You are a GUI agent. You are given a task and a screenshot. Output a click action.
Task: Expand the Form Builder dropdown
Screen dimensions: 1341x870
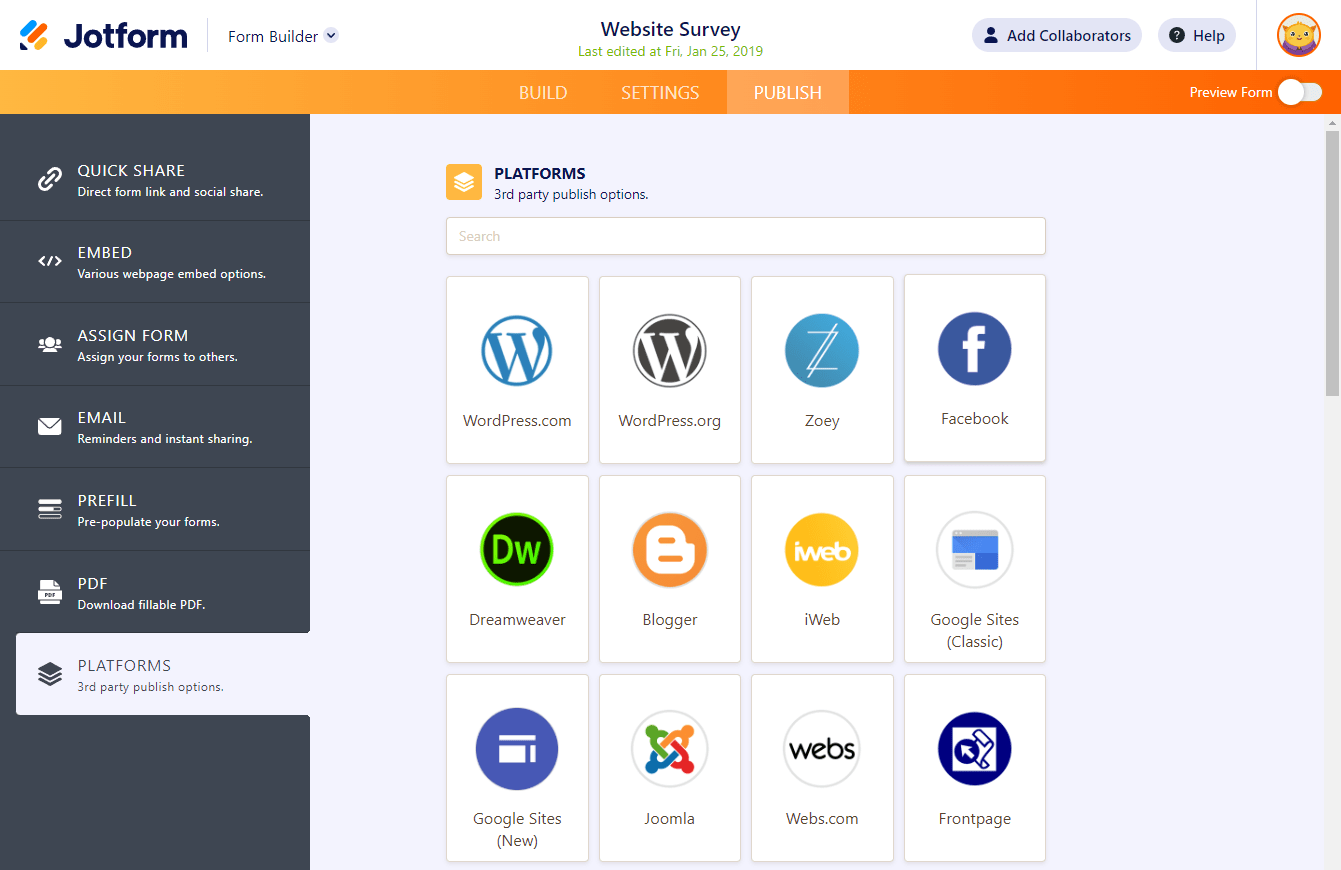pos(282,34)
